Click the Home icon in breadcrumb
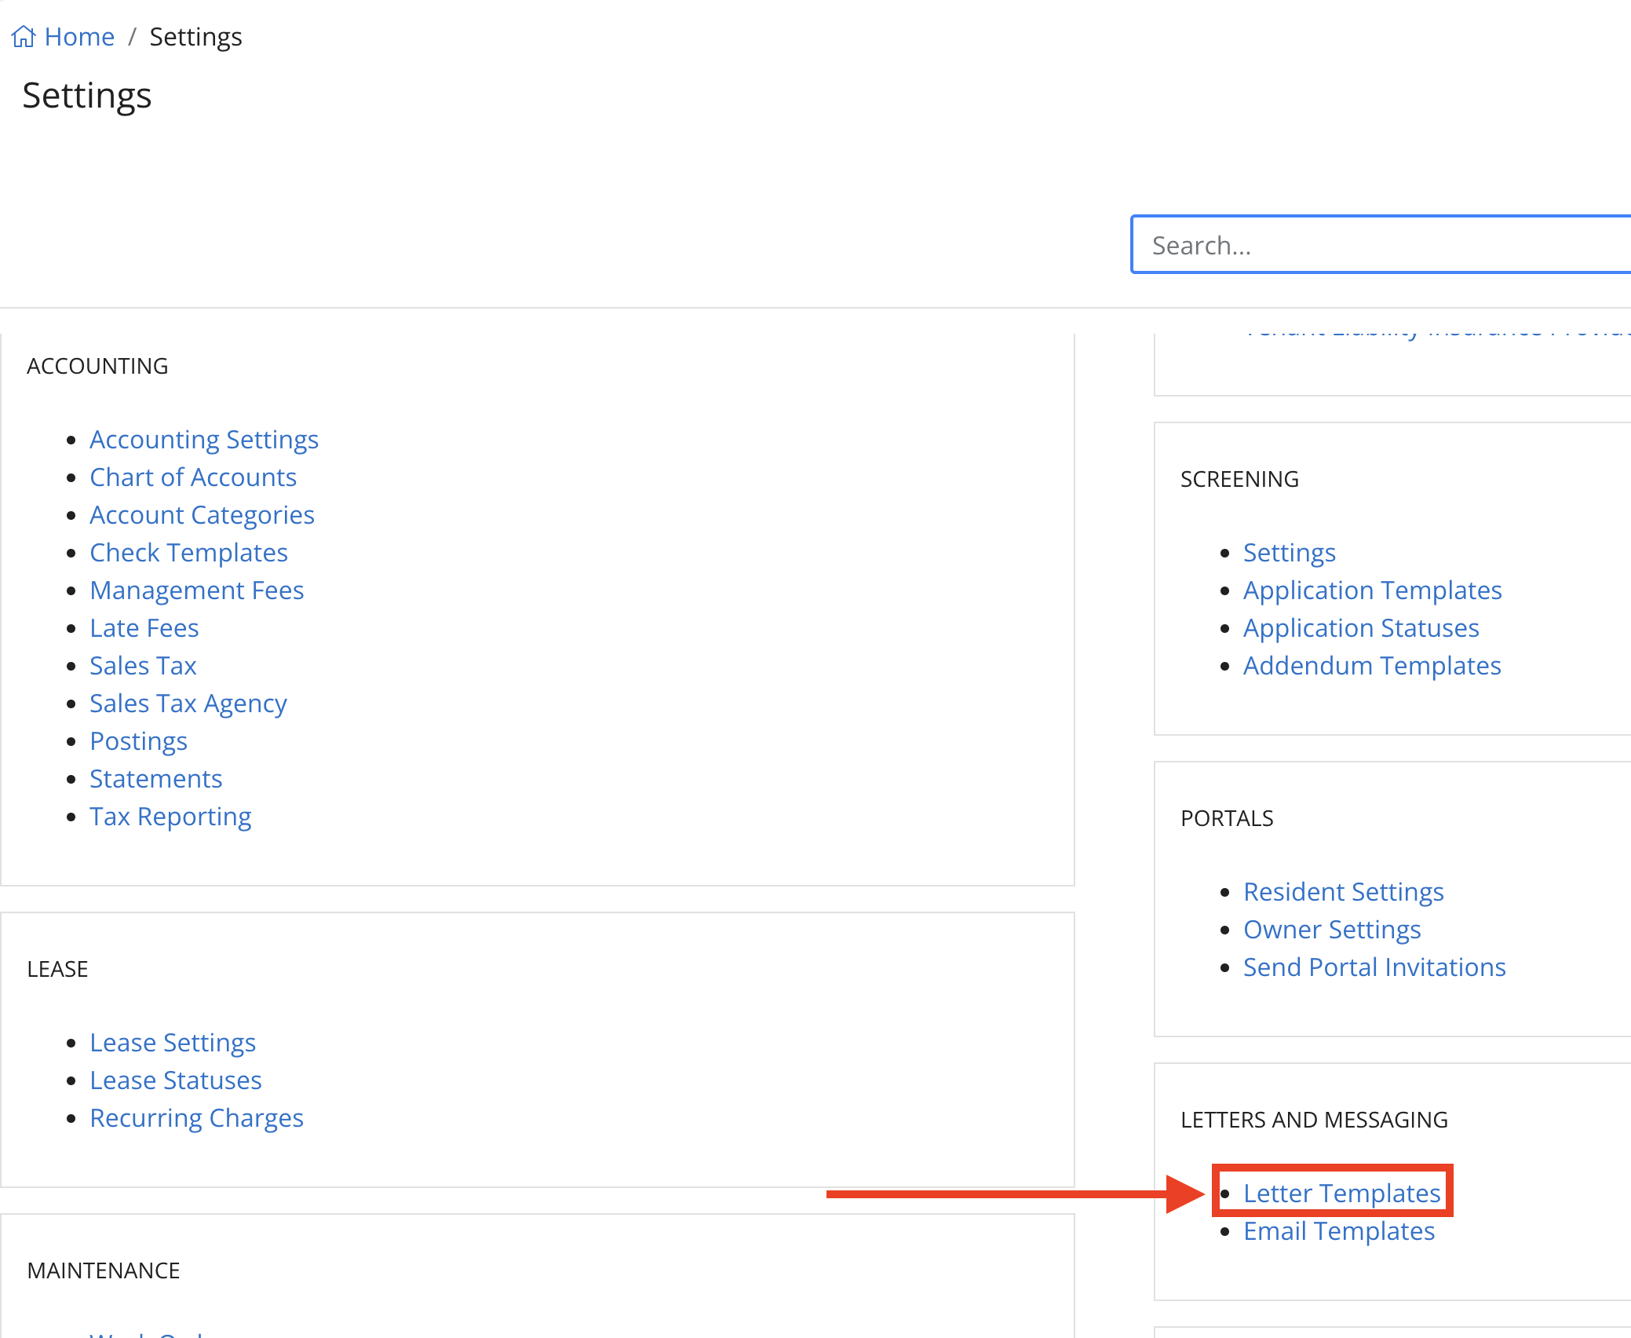The image size is (1631, 1338). (x=23, y=37)
